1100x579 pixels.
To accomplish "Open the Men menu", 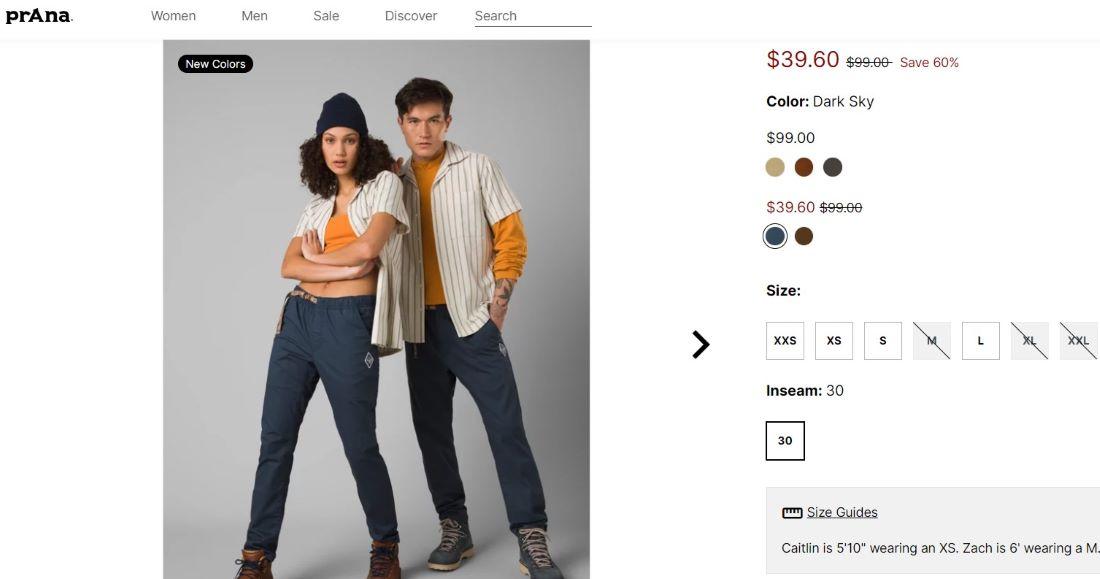I will pyautogui.click(x=254, y=16).
